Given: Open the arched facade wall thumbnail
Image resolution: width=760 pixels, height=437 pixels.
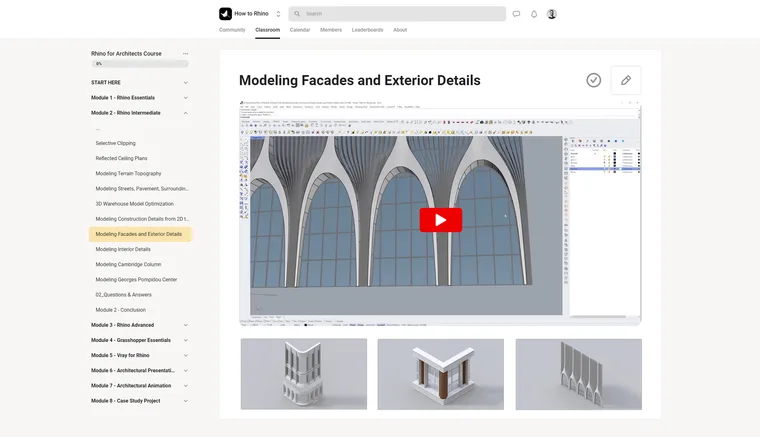Looking at the screenshot, I should click(579, 374).
